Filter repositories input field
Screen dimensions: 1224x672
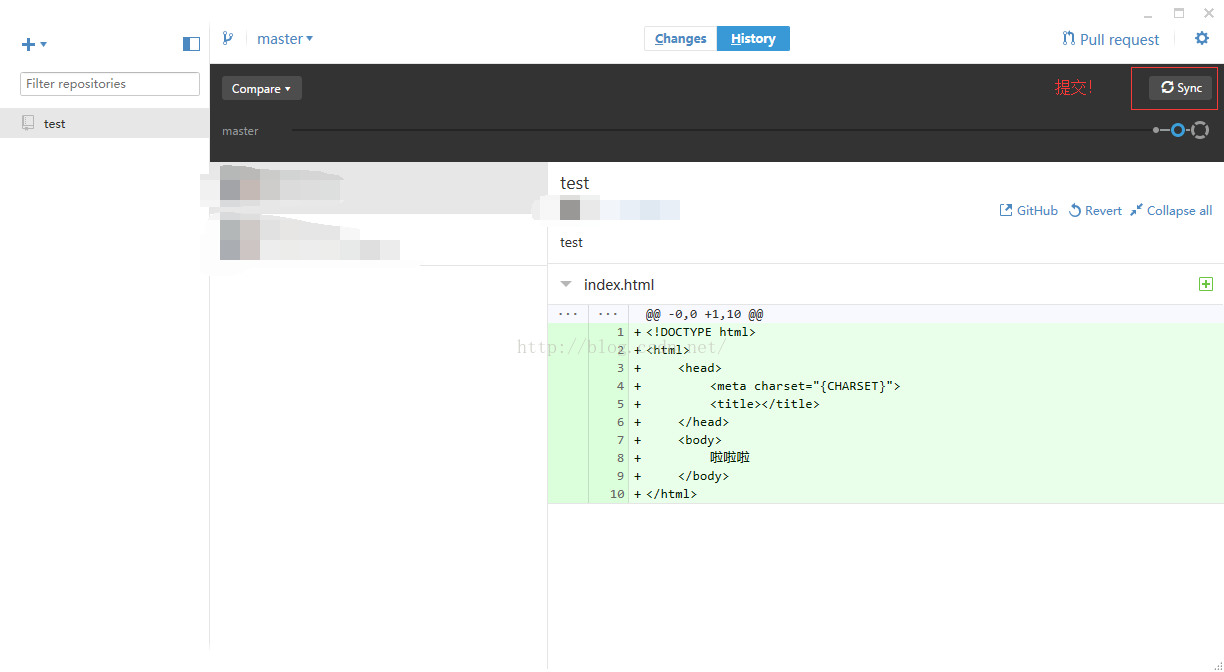click(110, 84)
